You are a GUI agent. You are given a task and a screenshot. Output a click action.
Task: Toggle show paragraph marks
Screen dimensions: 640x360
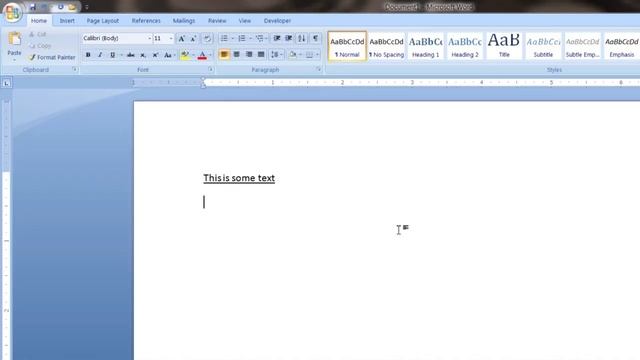pyautogui.click(x=315, y=38)
